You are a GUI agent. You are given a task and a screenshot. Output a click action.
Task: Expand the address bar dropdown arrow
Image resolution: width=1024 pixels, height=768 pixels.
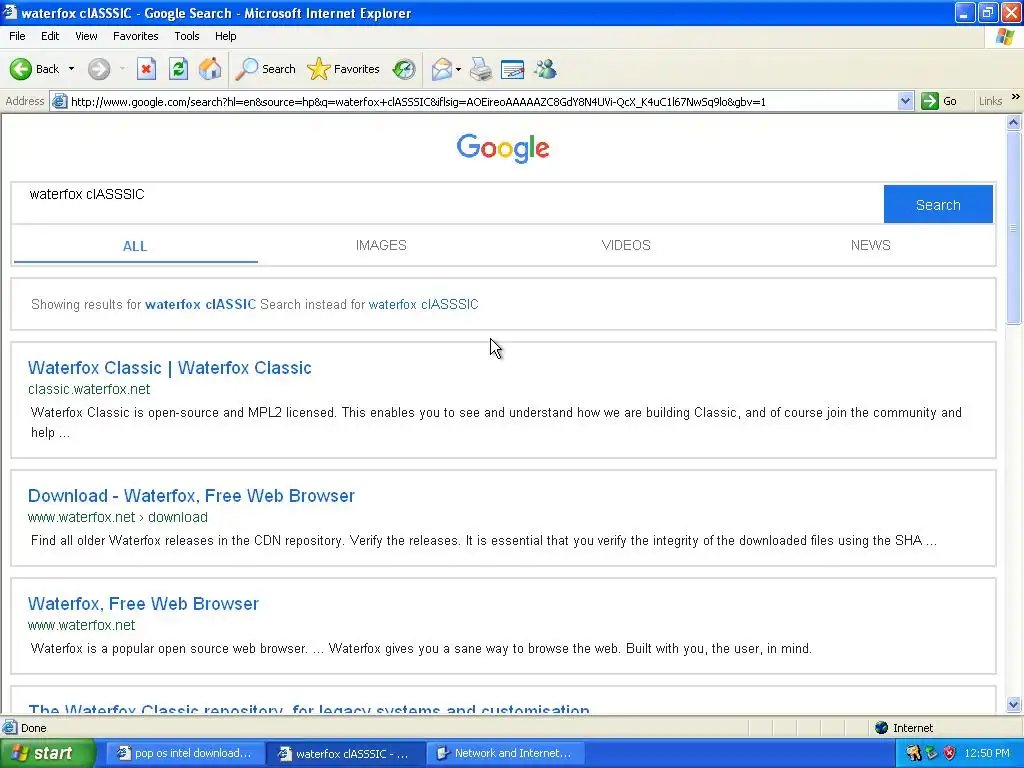pos(905,101)
